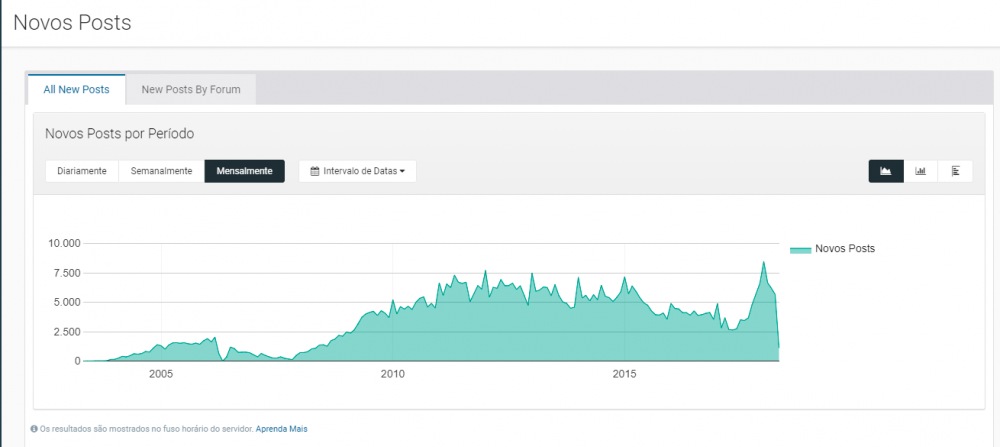Open the Intervalo de Datas dropdown

(357, 171)
